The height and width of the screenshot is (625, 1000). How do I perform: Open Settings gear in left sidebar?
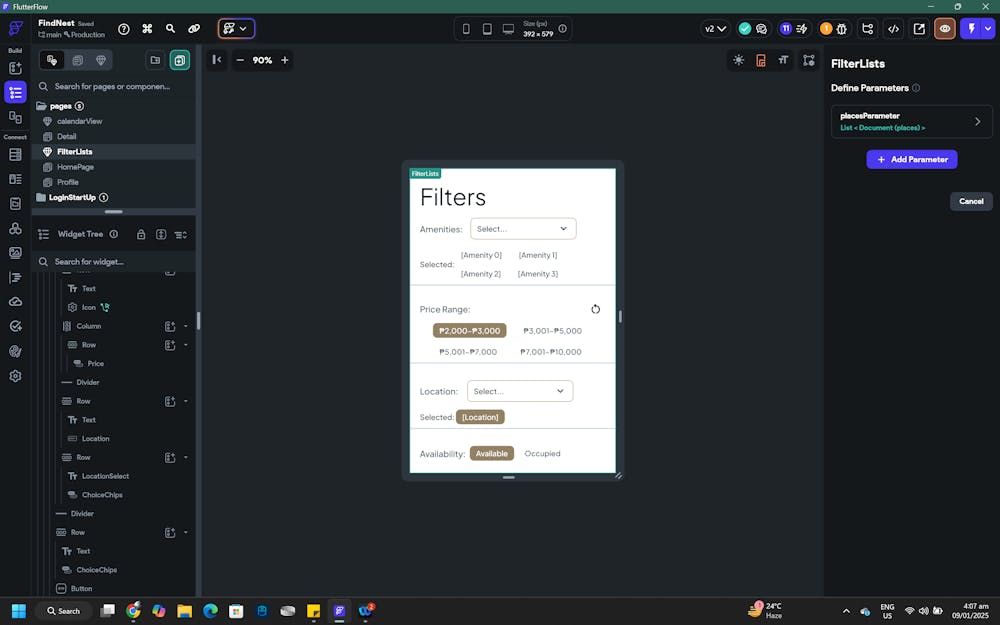tap(15, 376)
